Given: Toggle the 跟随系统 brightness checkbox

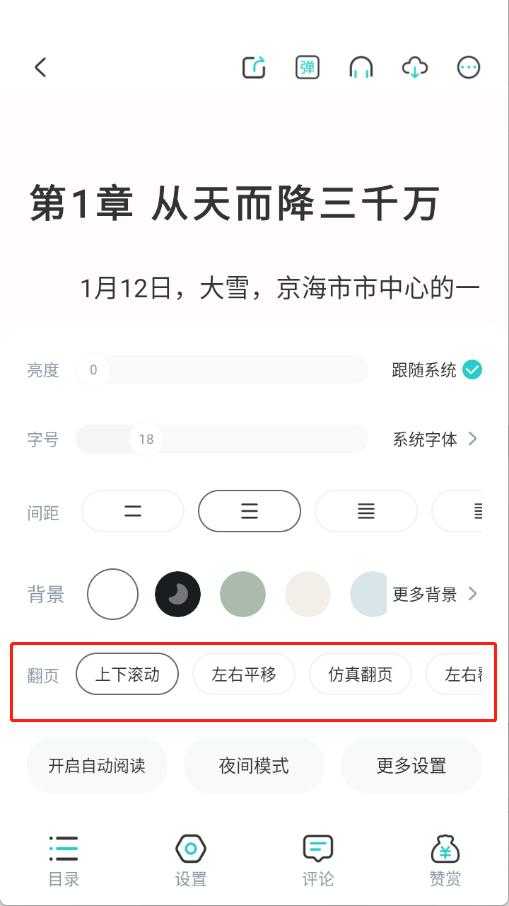Looking at the screenshot, I should tap(473, 370).
